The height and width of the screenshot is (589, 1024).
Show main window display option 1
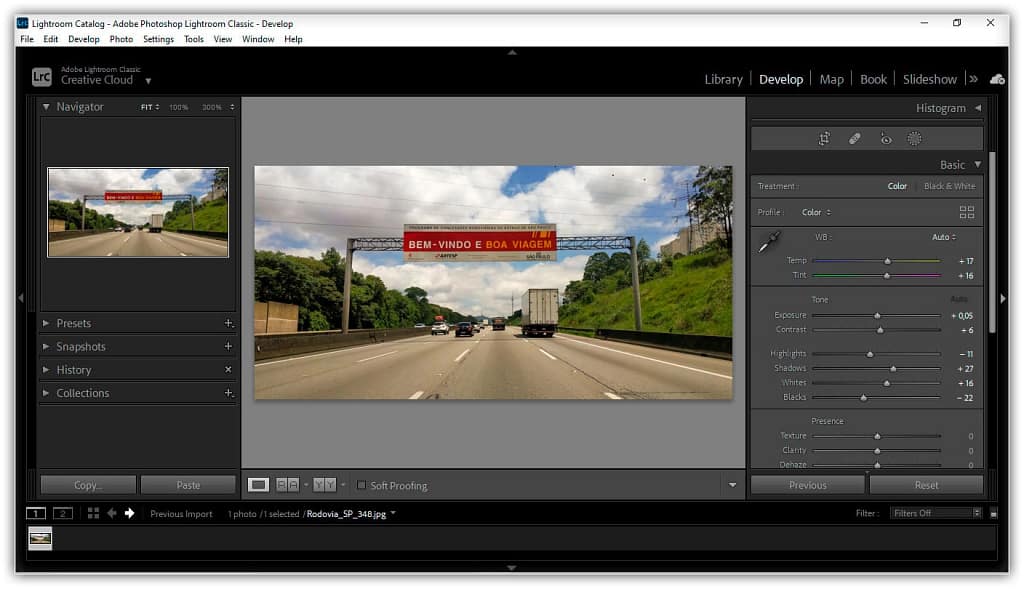coord(36,513)
